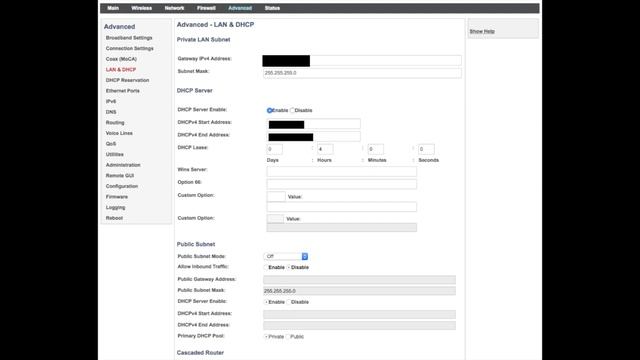The width and height of the screenshot is (640, 360).
Task: Open Configuration page
Action: click(122, 187)
